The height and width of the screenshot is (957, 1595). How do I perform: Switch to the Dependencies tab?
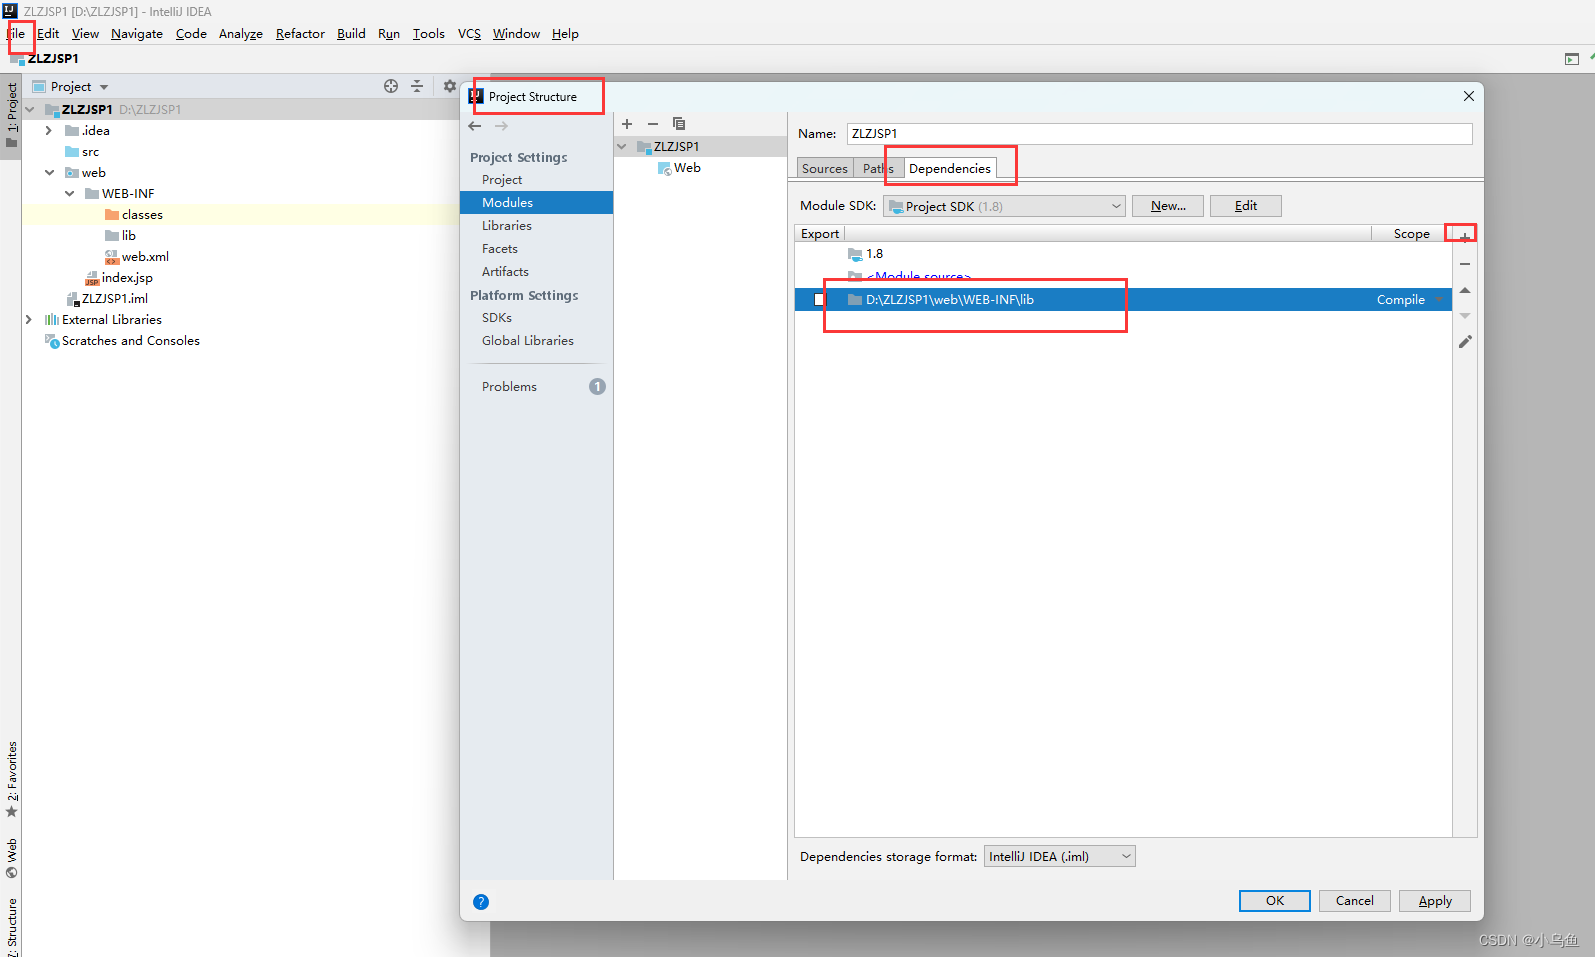pyautogui.click(x=950, y=169)
